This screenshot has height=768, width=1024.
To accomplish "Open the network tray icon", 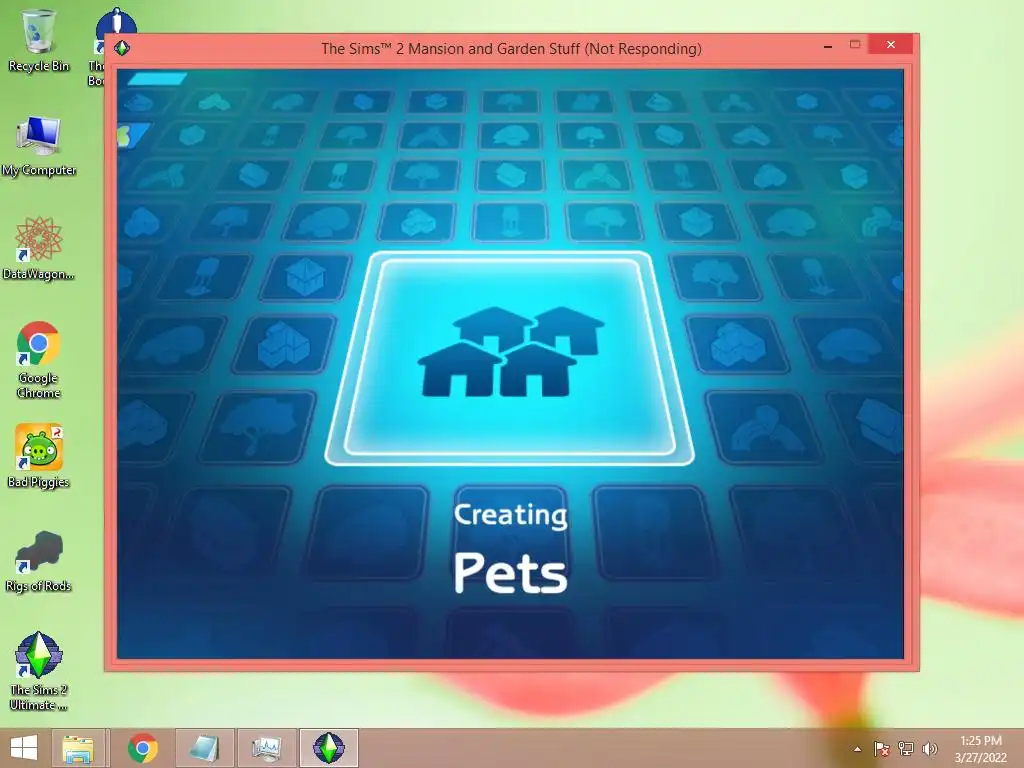I will [906, 749].
